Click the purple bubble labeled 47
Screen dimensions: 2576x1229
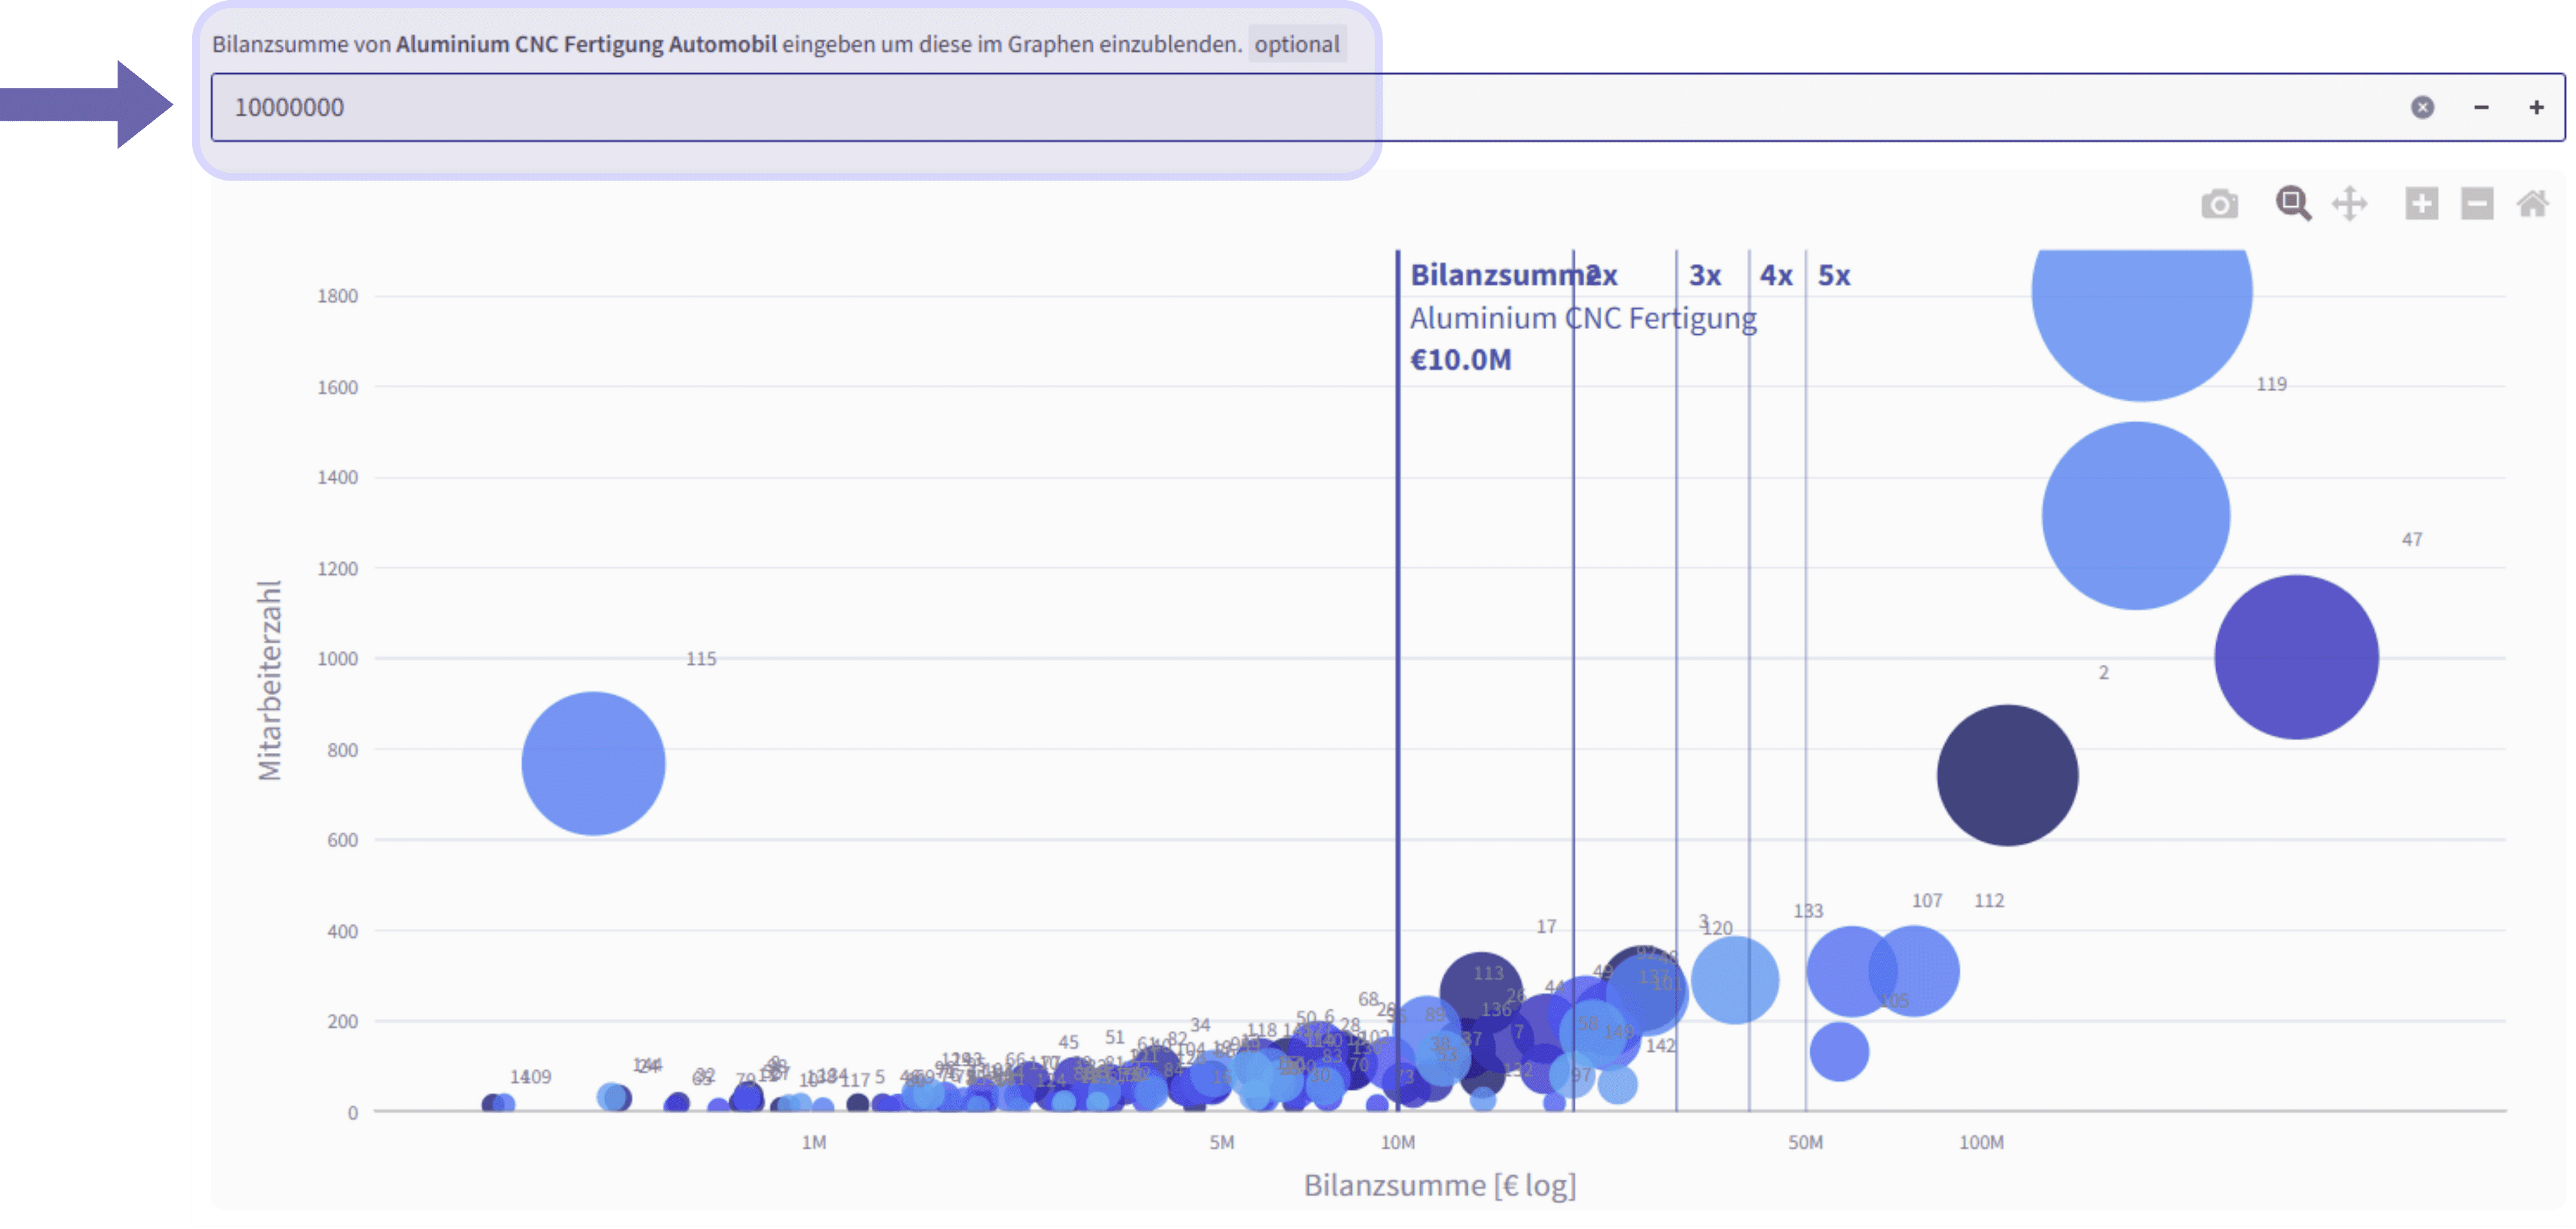click(x=2296, y=658)
